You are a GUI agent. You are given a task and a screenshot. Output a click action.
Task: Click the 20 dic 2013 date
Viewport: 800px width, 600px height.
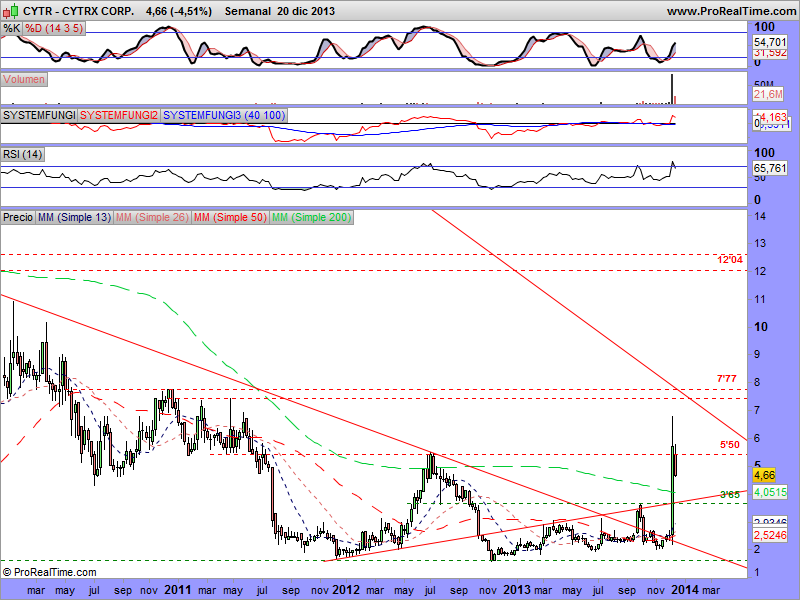[x=306, y=11]
